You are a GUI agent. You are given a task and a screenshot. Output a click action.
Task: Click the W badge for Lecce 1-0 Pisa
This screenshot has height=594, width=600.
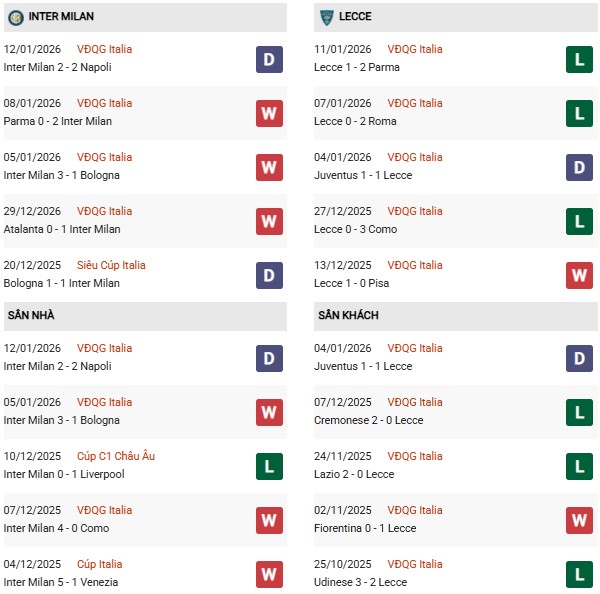tap(580, 275)
